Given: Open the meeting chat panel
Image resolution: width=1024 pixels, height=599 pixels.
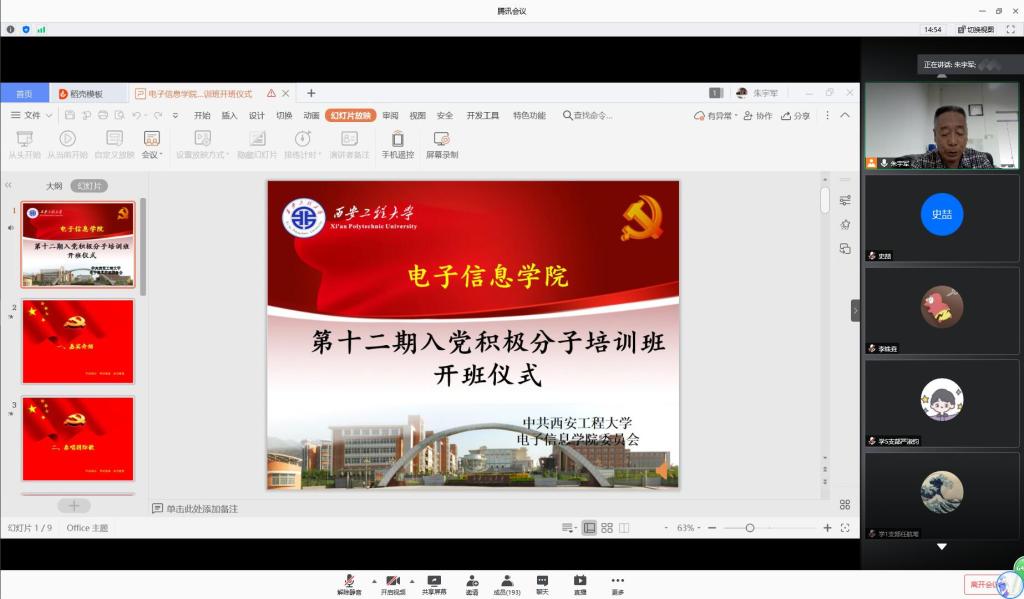Looking at the screenshot, I should point(542,584).
